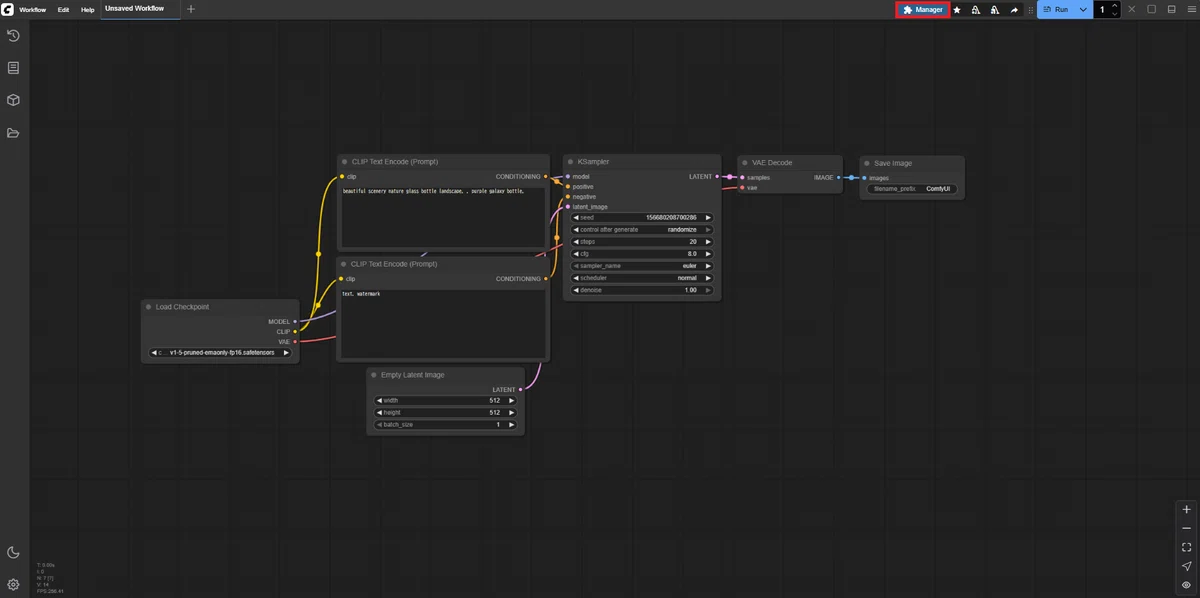Open control after generate randomize dropdown
Image resolution: width=1200 pixels, height=598 pixels.
tap(641, 229)
